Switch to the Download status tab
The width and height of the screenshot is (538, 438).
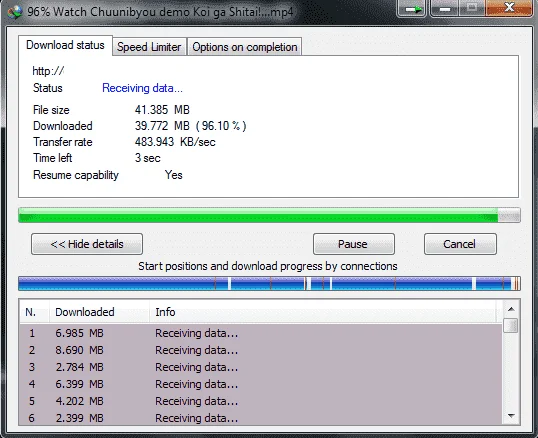(x=65, y=45)
